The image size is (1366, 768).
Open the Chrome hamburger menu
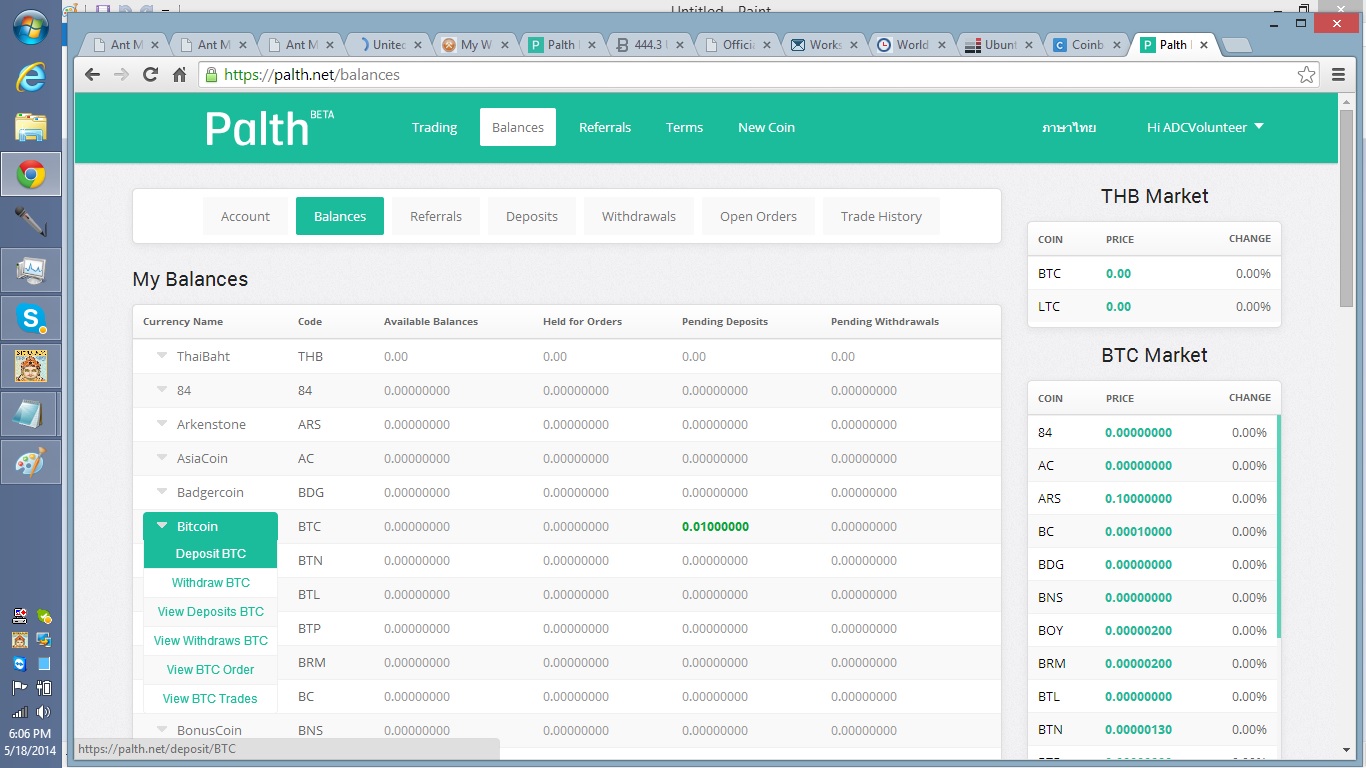(x=1339, y=74)
